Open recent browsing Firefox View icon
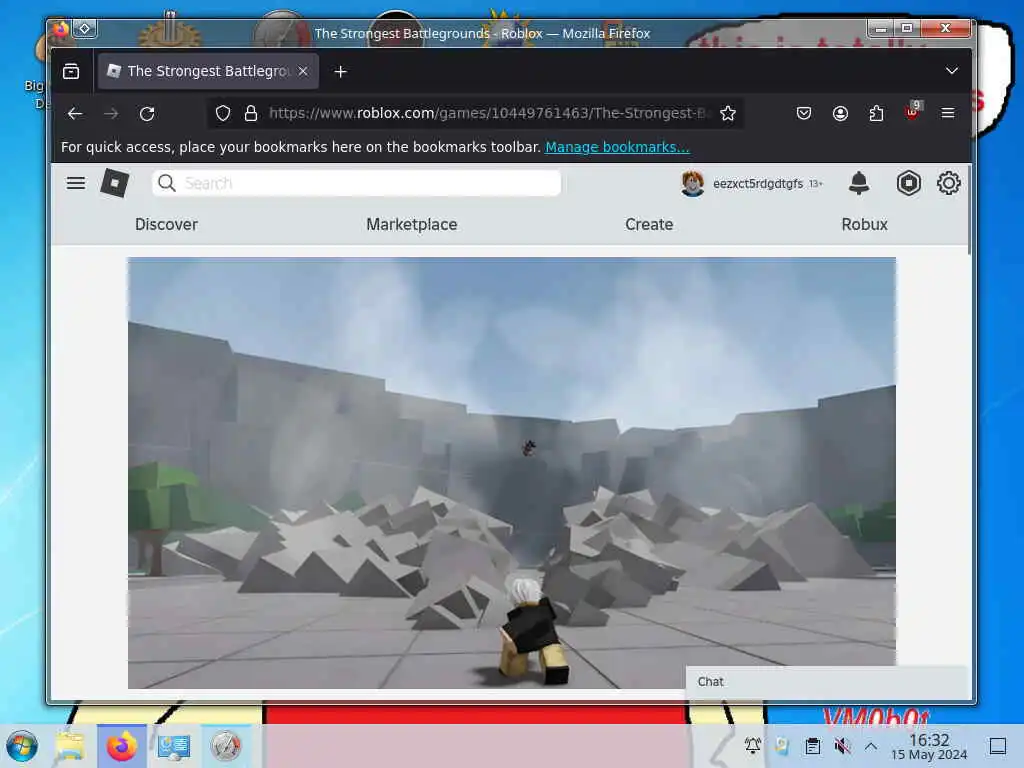The height and width of the screenshot is (768, 1024). pyautogui.click(x=71, y=71)
